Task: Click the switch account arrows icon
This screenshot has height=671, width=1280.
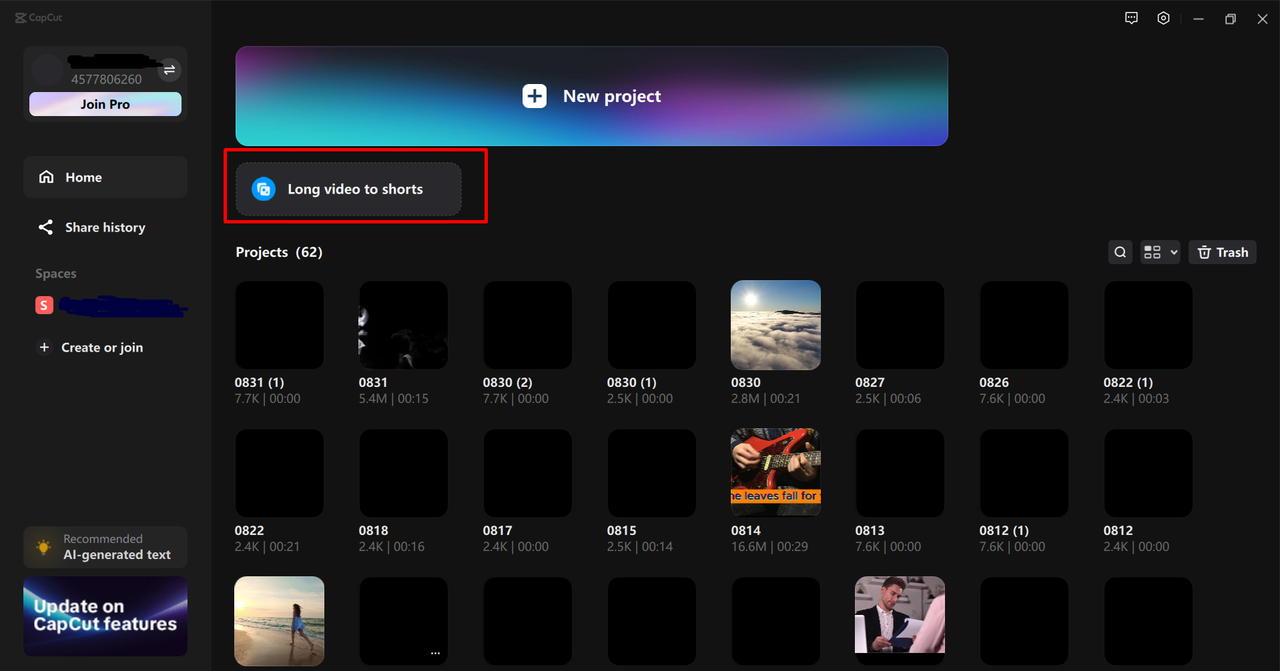Action: (169, 69)
